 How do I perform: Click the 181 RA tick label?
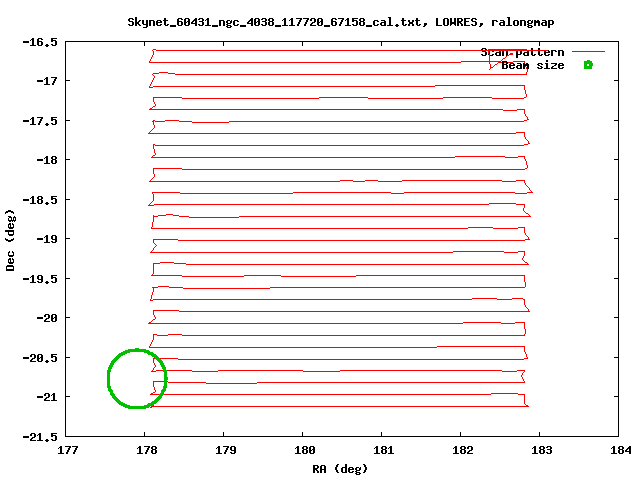[384, 450]
